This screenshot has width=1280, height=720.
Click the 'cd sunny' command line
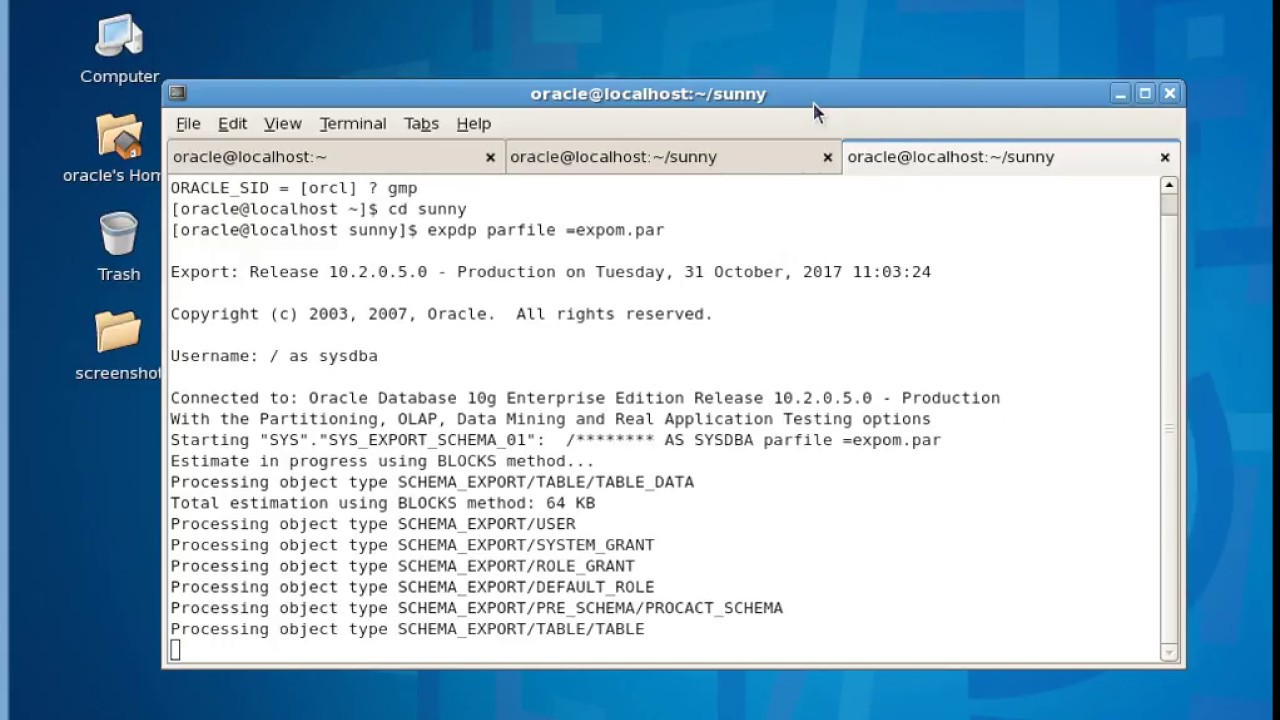(318, 209)
